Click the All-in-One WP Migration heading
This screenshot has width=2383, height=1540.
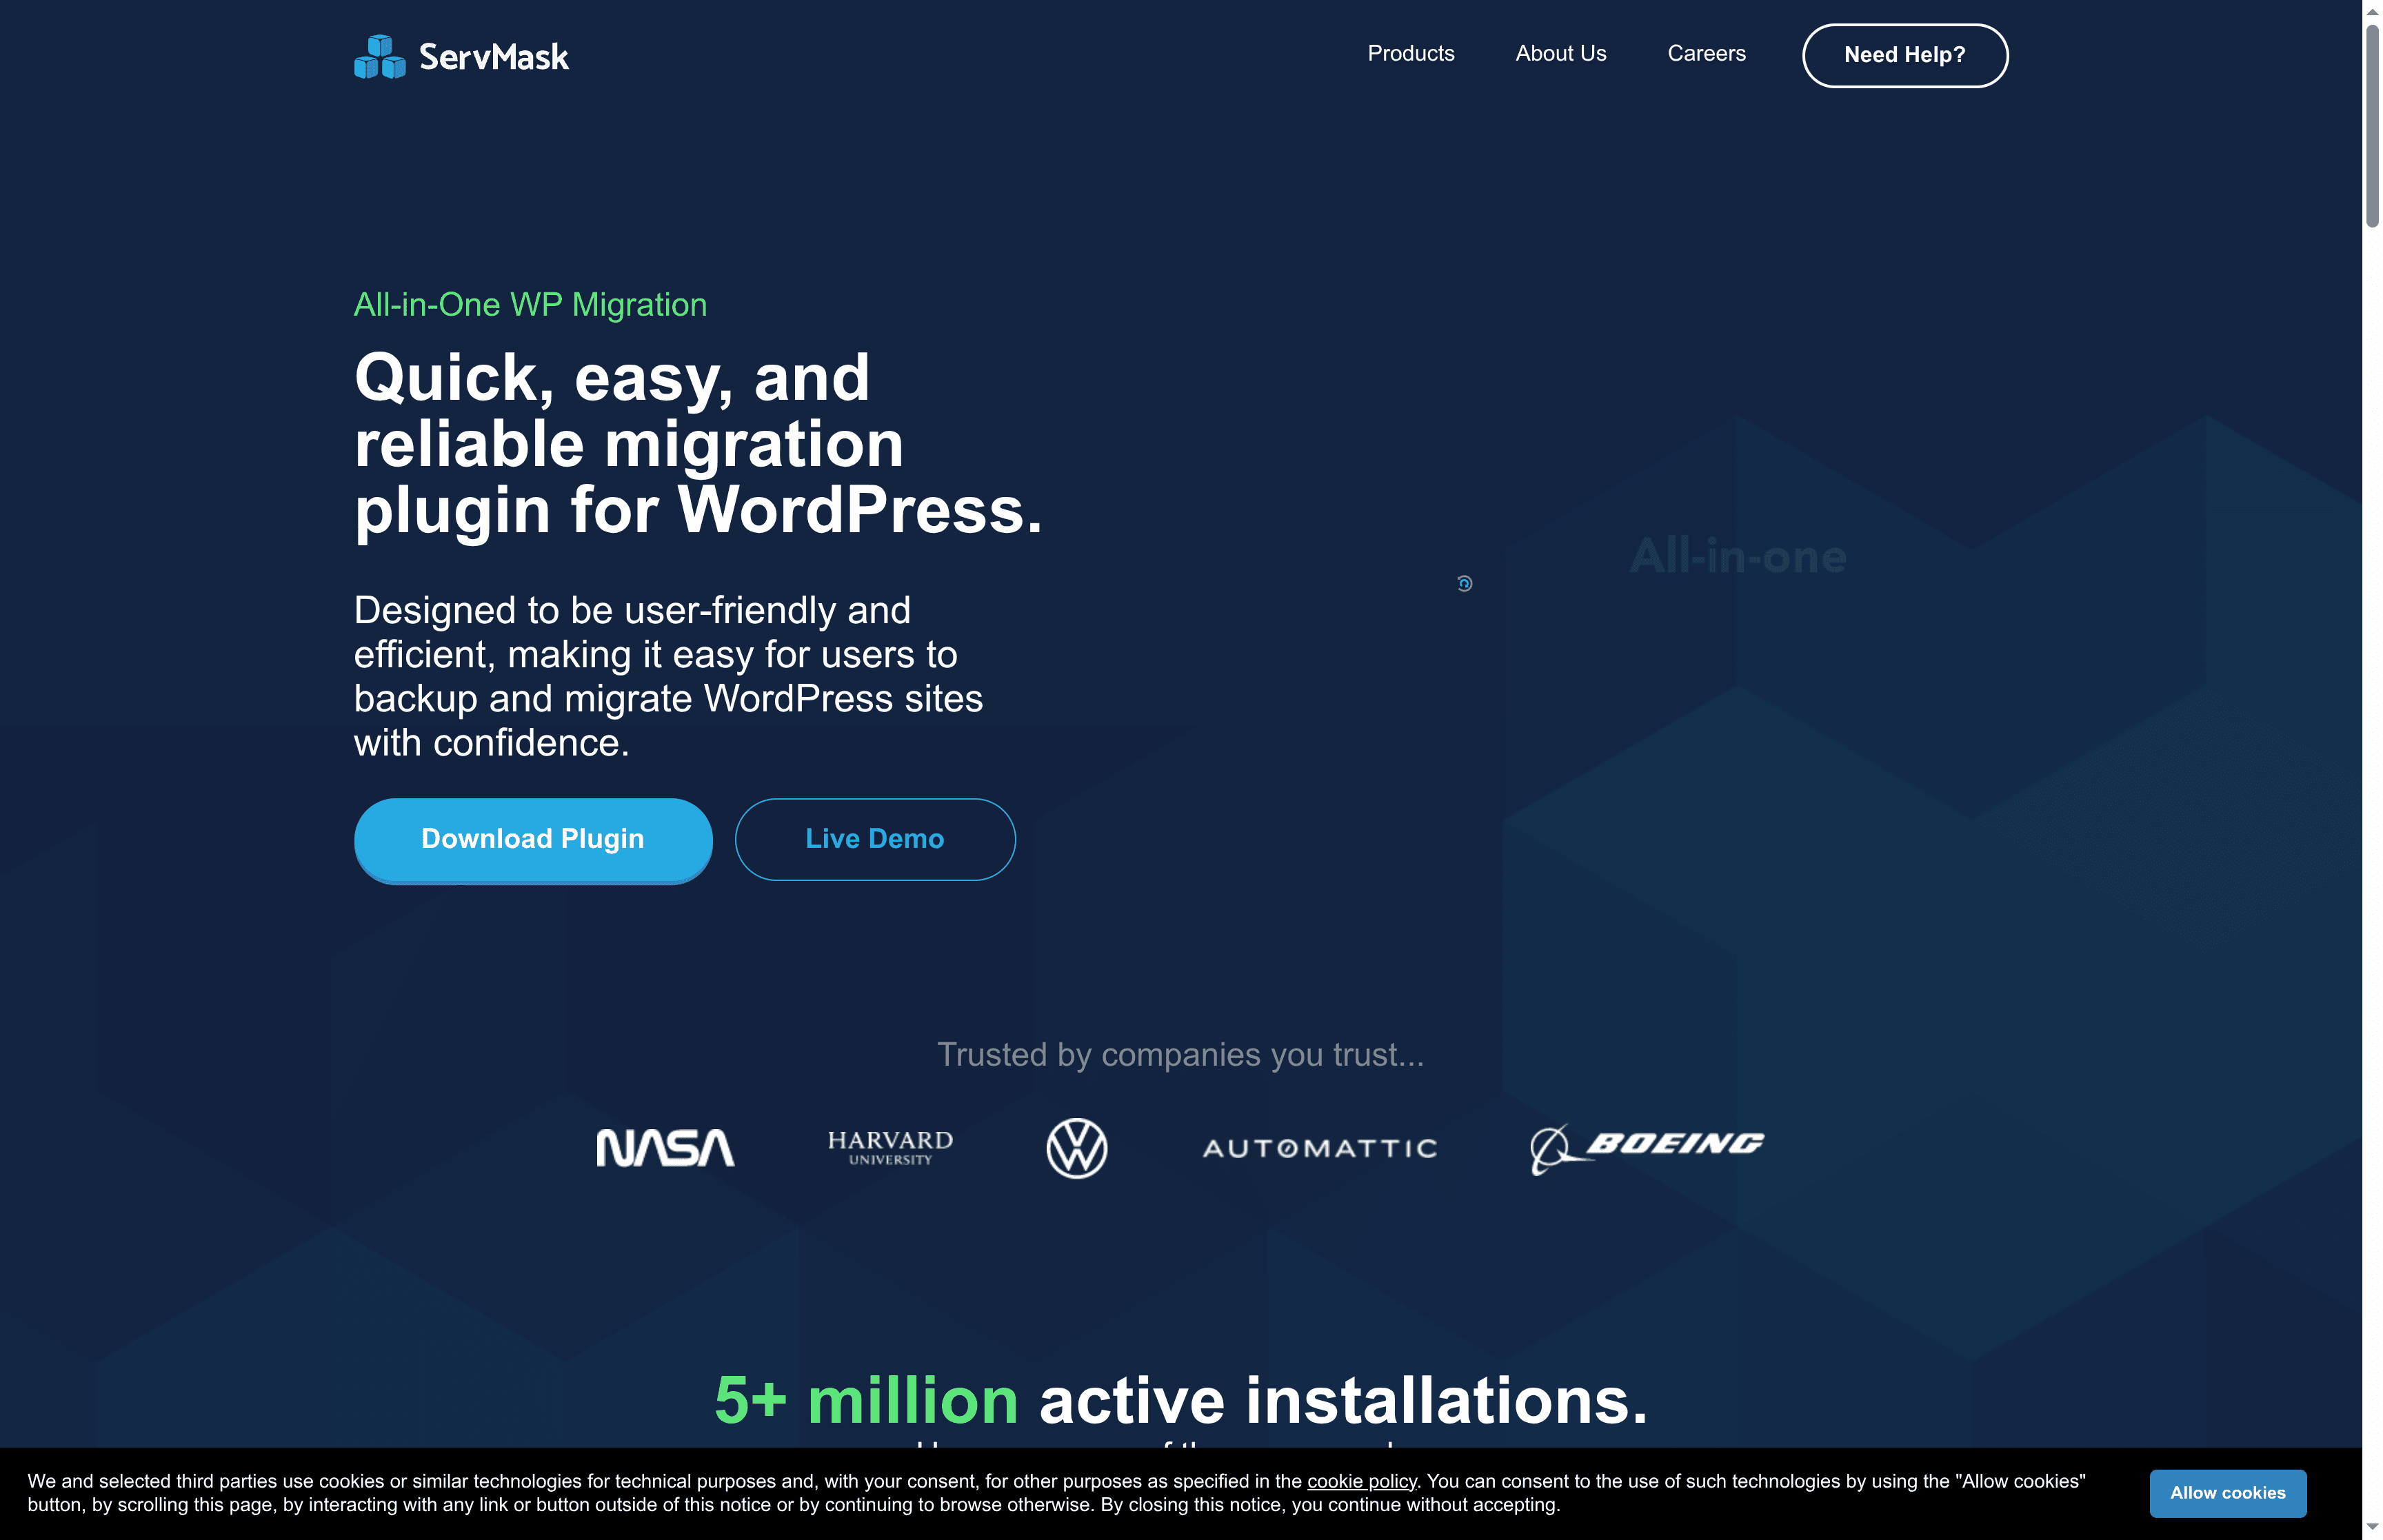click(530, 305)
